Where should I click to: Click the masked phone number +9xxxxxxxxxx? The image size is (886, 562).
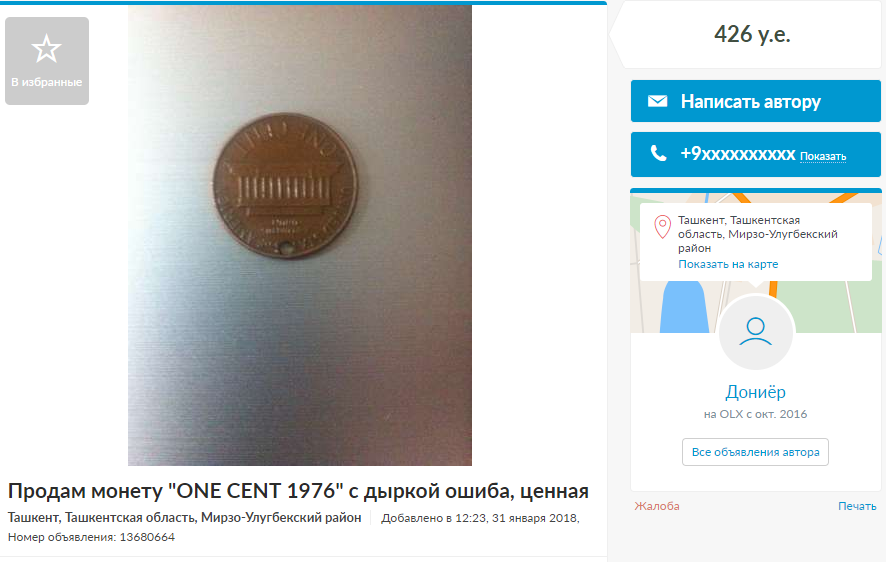(x=737, y=154)
